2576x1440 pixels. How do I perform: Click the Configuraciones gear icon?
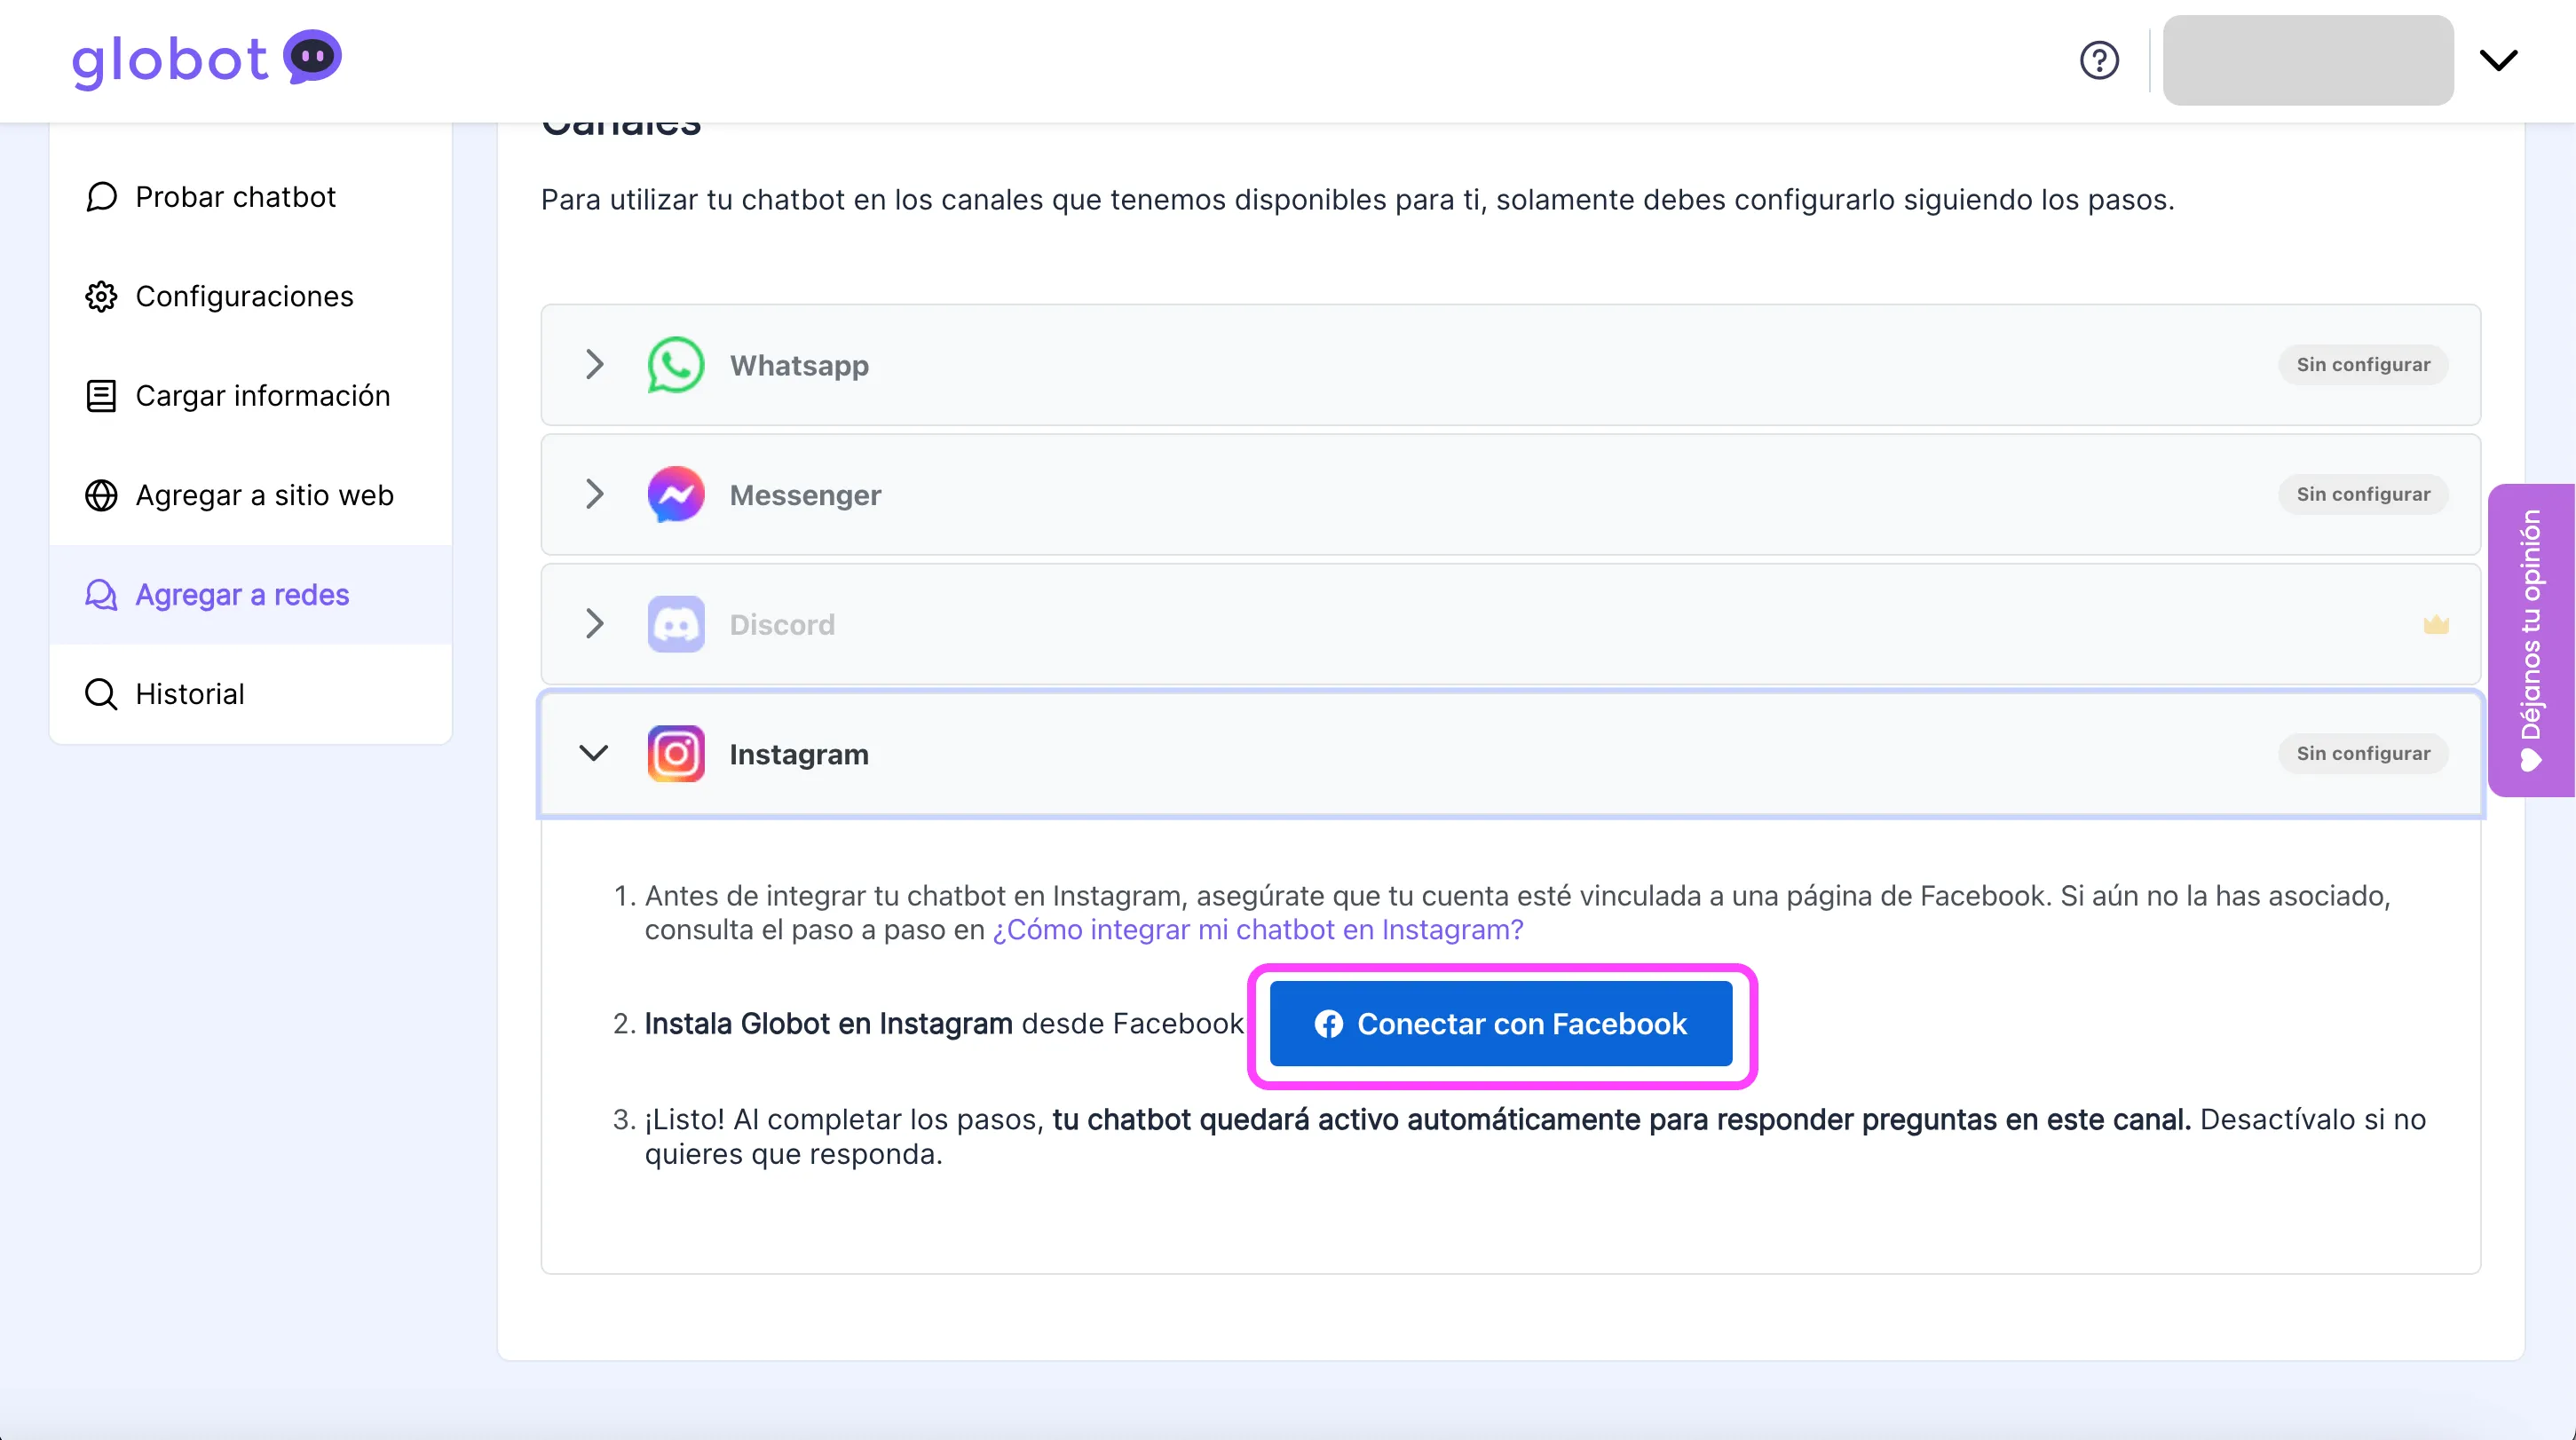click(101, 297)
